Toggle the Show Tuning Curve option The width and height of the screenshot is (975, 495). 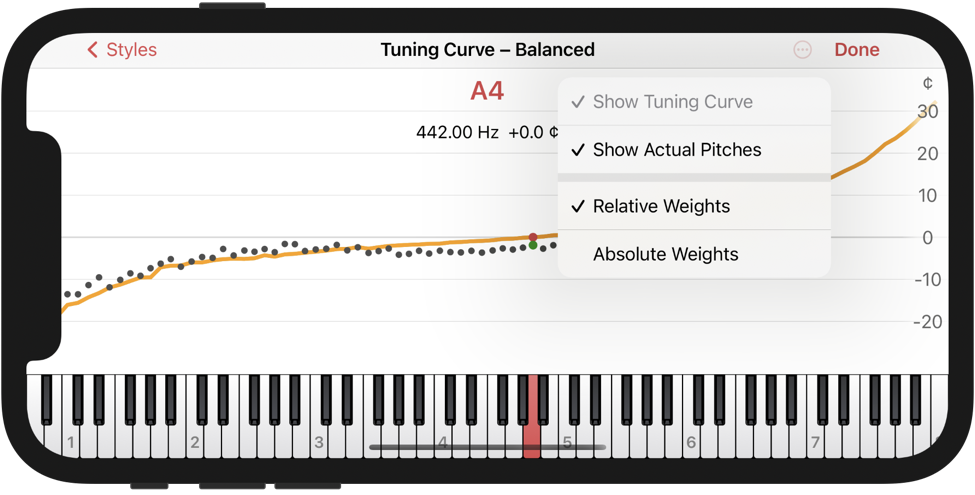coord(694,102)
